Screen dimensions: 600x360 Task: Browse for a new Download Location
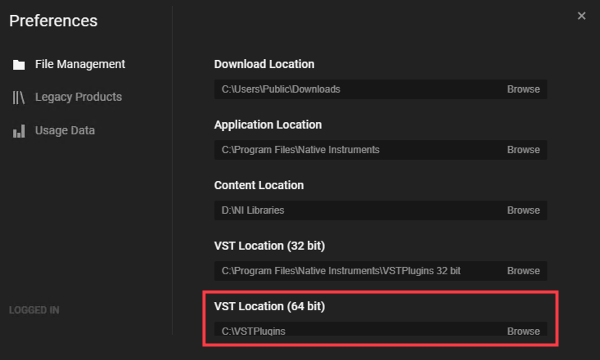tap(523, 89)
